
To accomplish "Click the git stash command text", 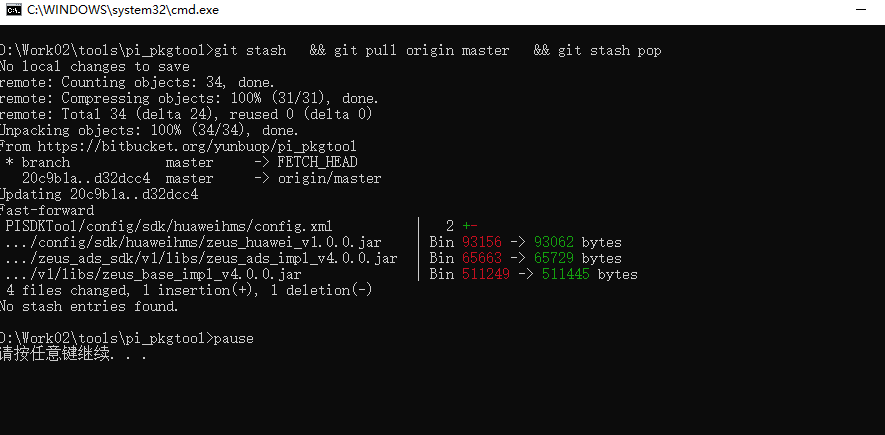I will click(x=251, y=50).
